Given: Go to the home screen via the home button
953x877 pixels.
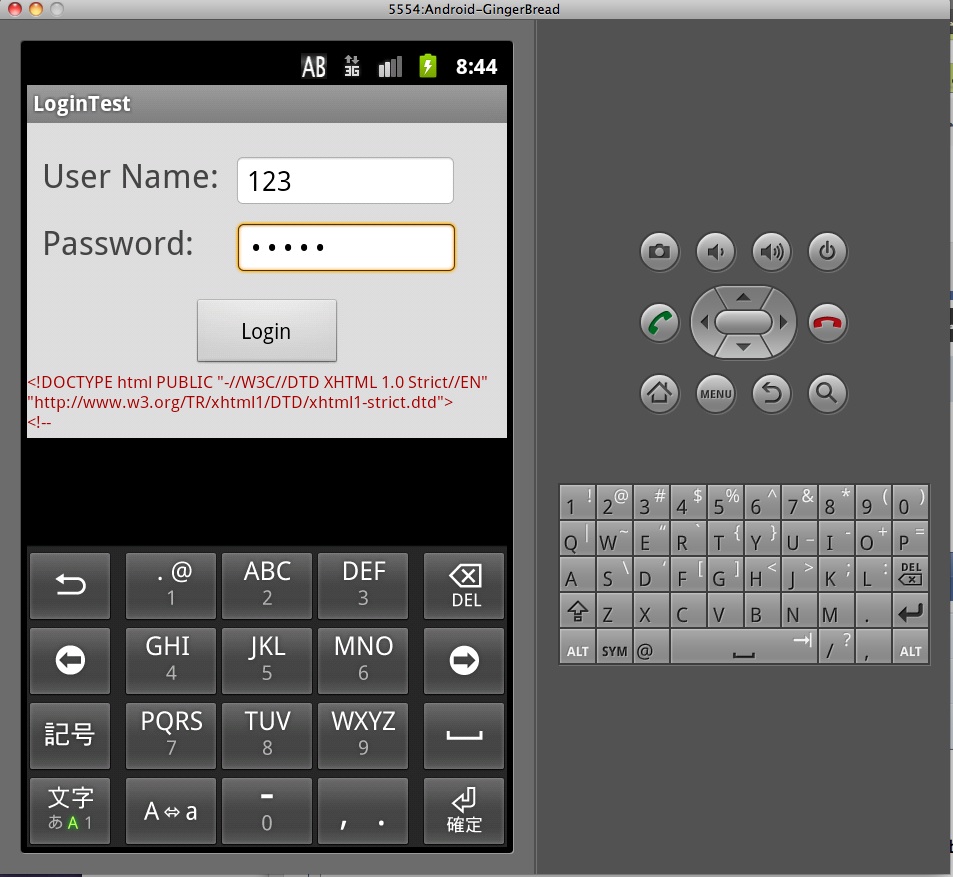Looking at the screenshot, I should (x=659, y=393).
